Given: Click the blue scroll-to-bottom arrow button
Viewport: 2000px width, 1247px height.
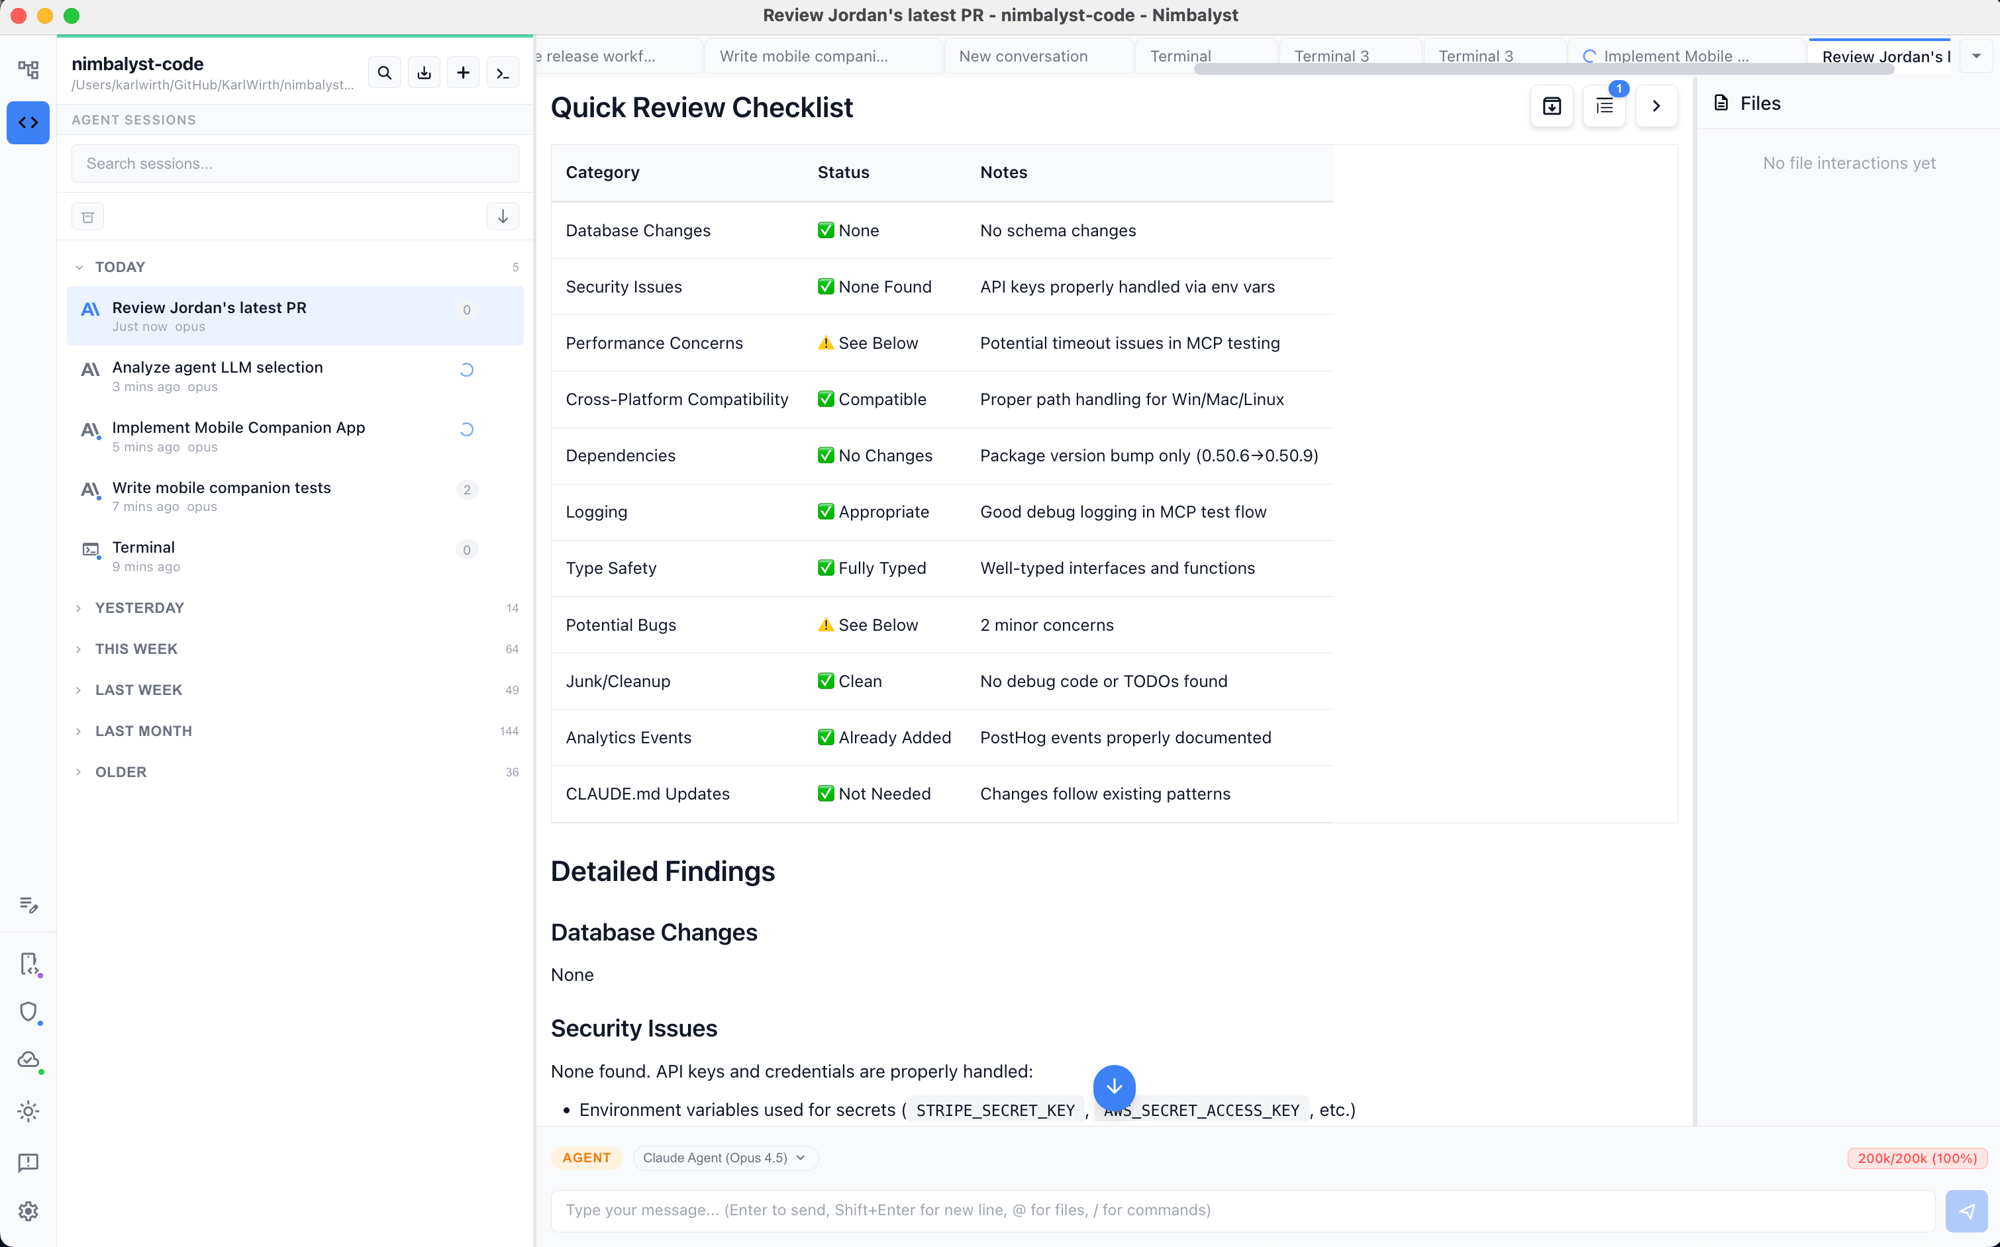Looking at the screenshot, I should [x=1113, y=1087].
